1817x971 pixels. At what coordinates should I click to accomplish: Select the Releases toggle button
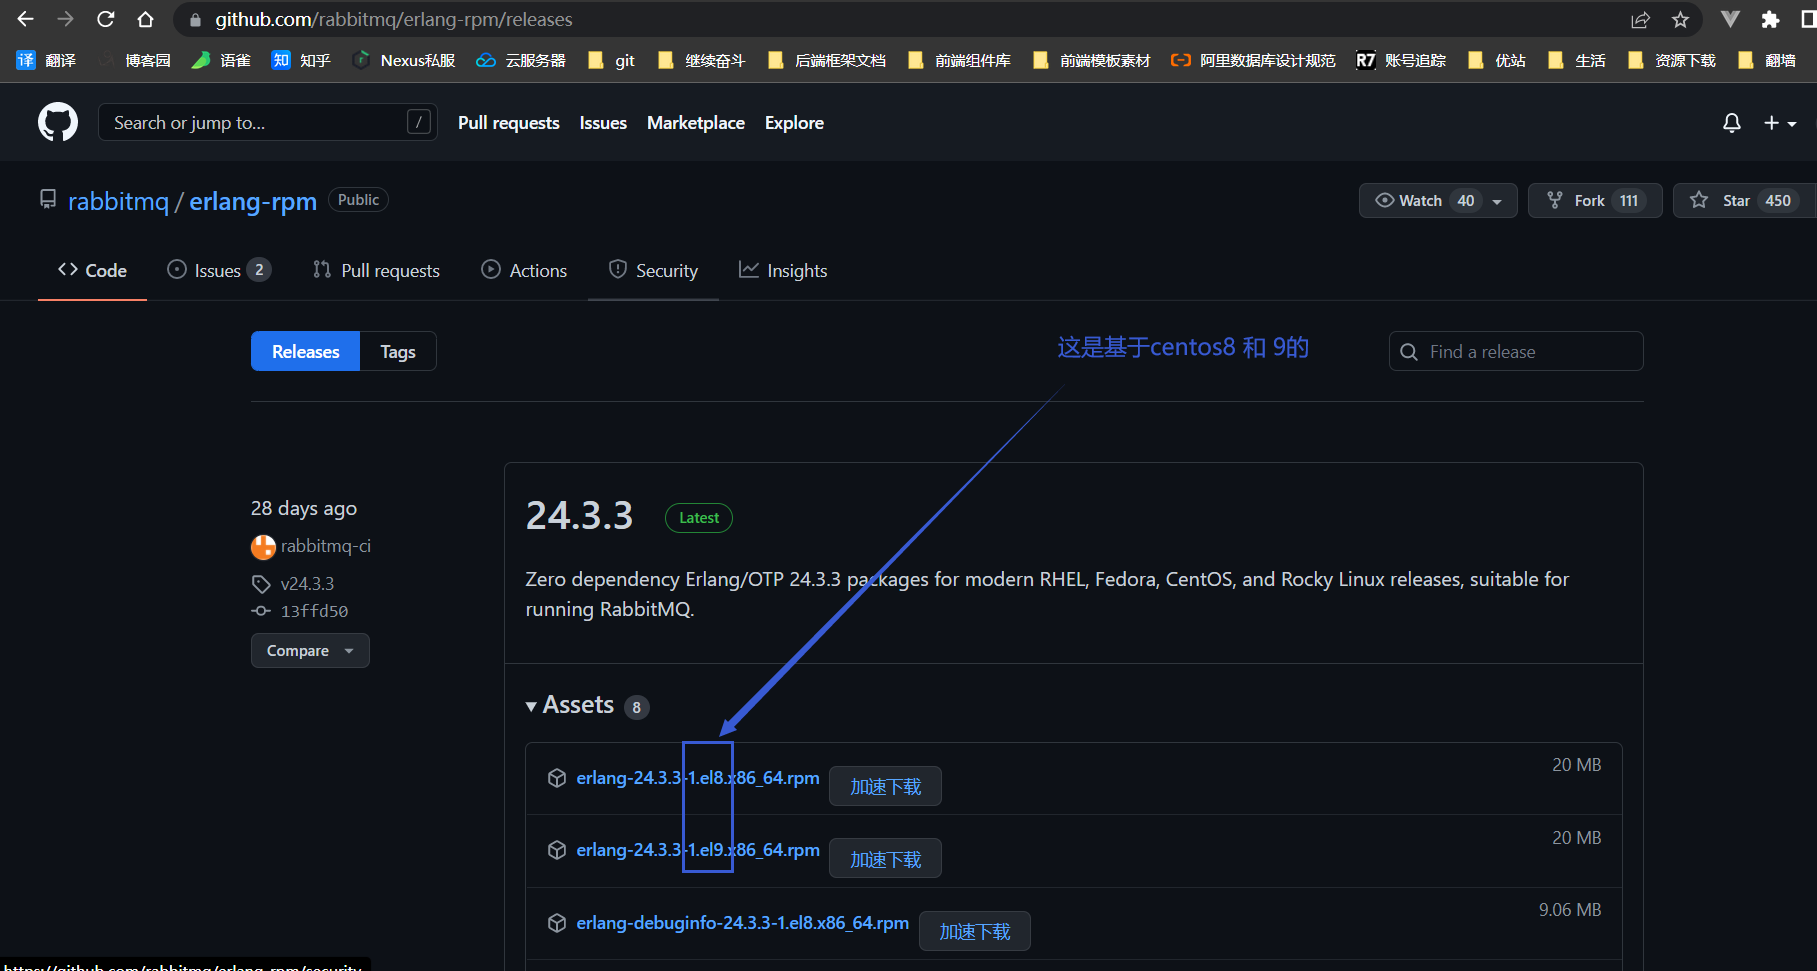tap(305, 351)
